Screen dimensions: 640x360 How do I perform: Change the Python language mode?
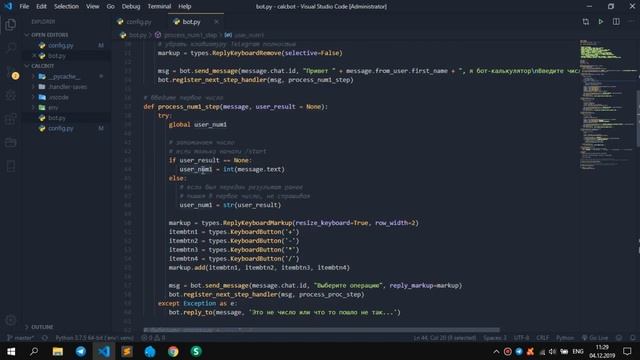click(x=565, y=338)
